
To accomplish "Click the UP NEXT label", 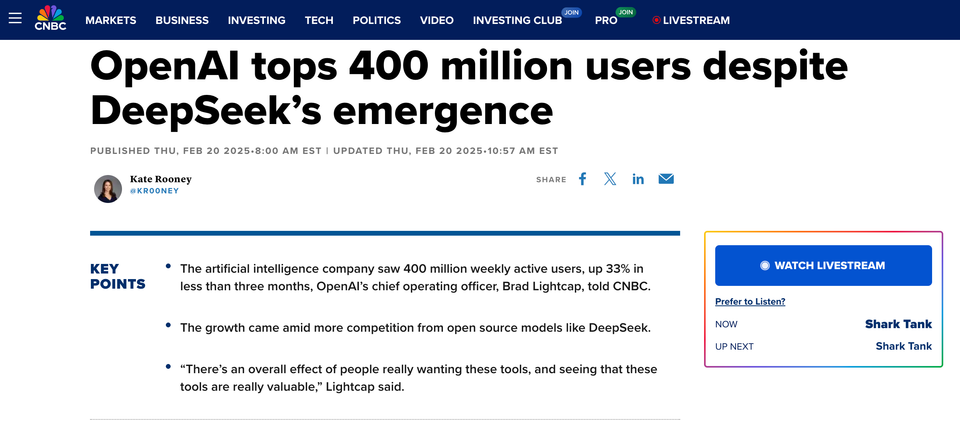I will coord(734,346).
